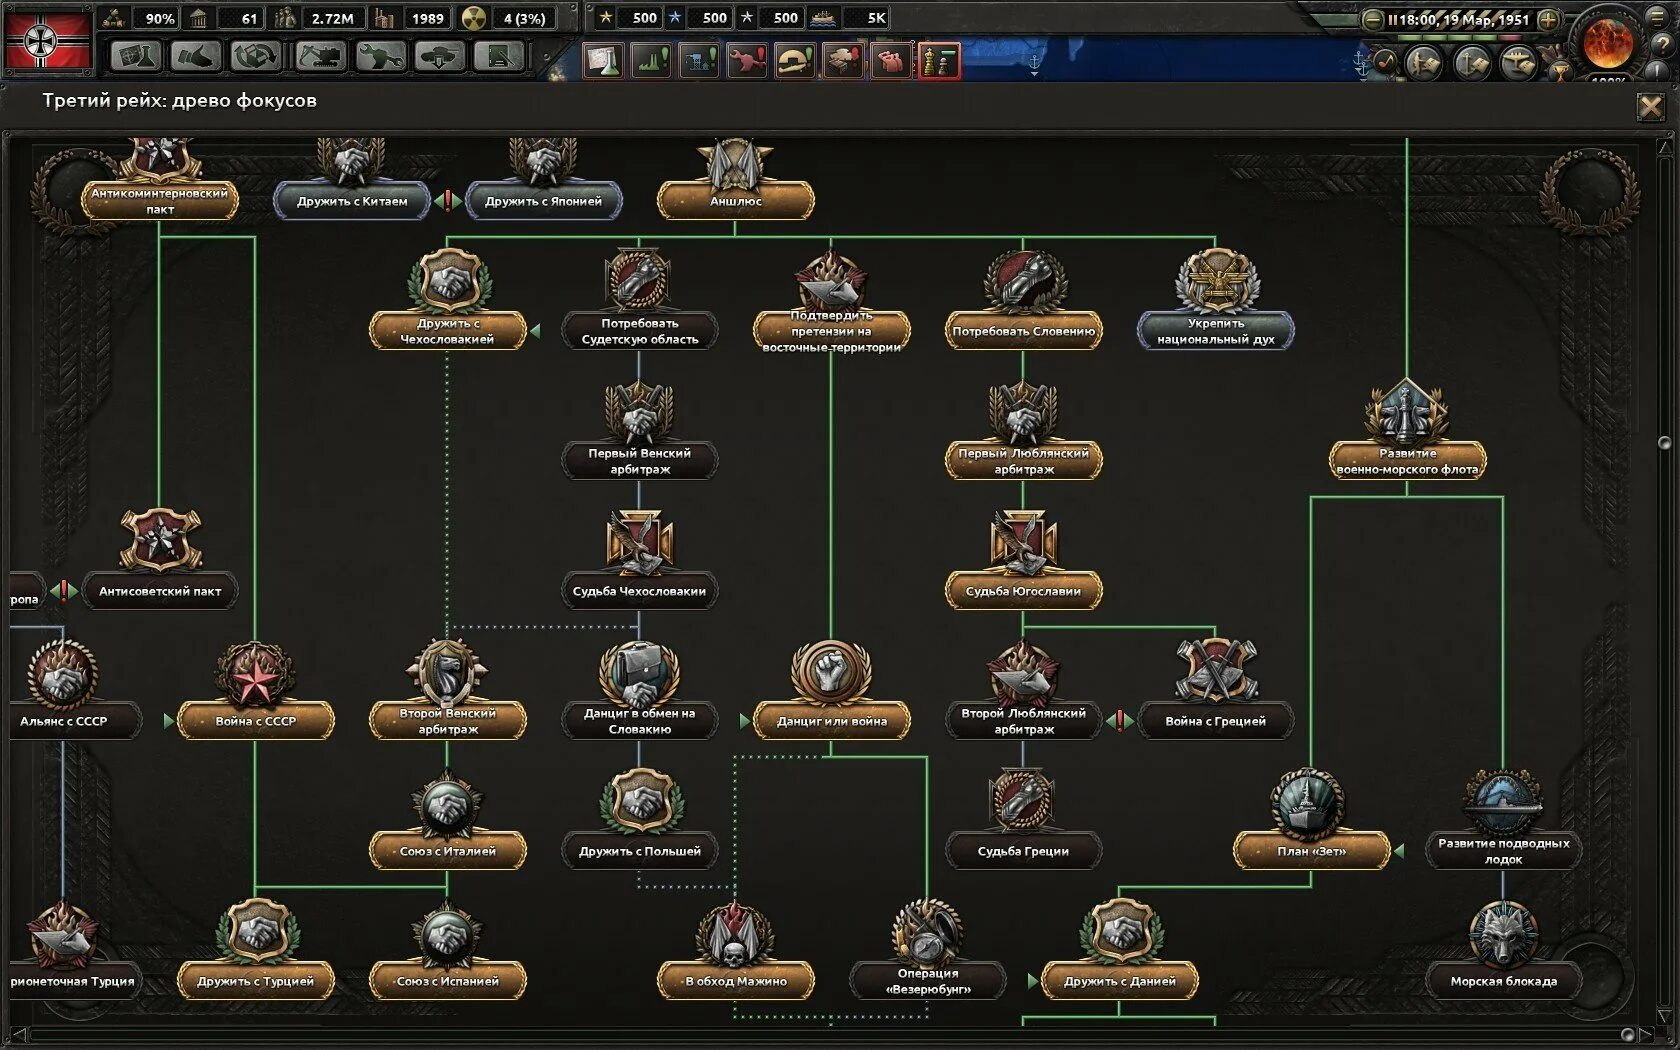Select «Дружить с Чехословакией» focus
Image resolution: width=1680 pixels, height=1050 pixels.
(448, 331)
